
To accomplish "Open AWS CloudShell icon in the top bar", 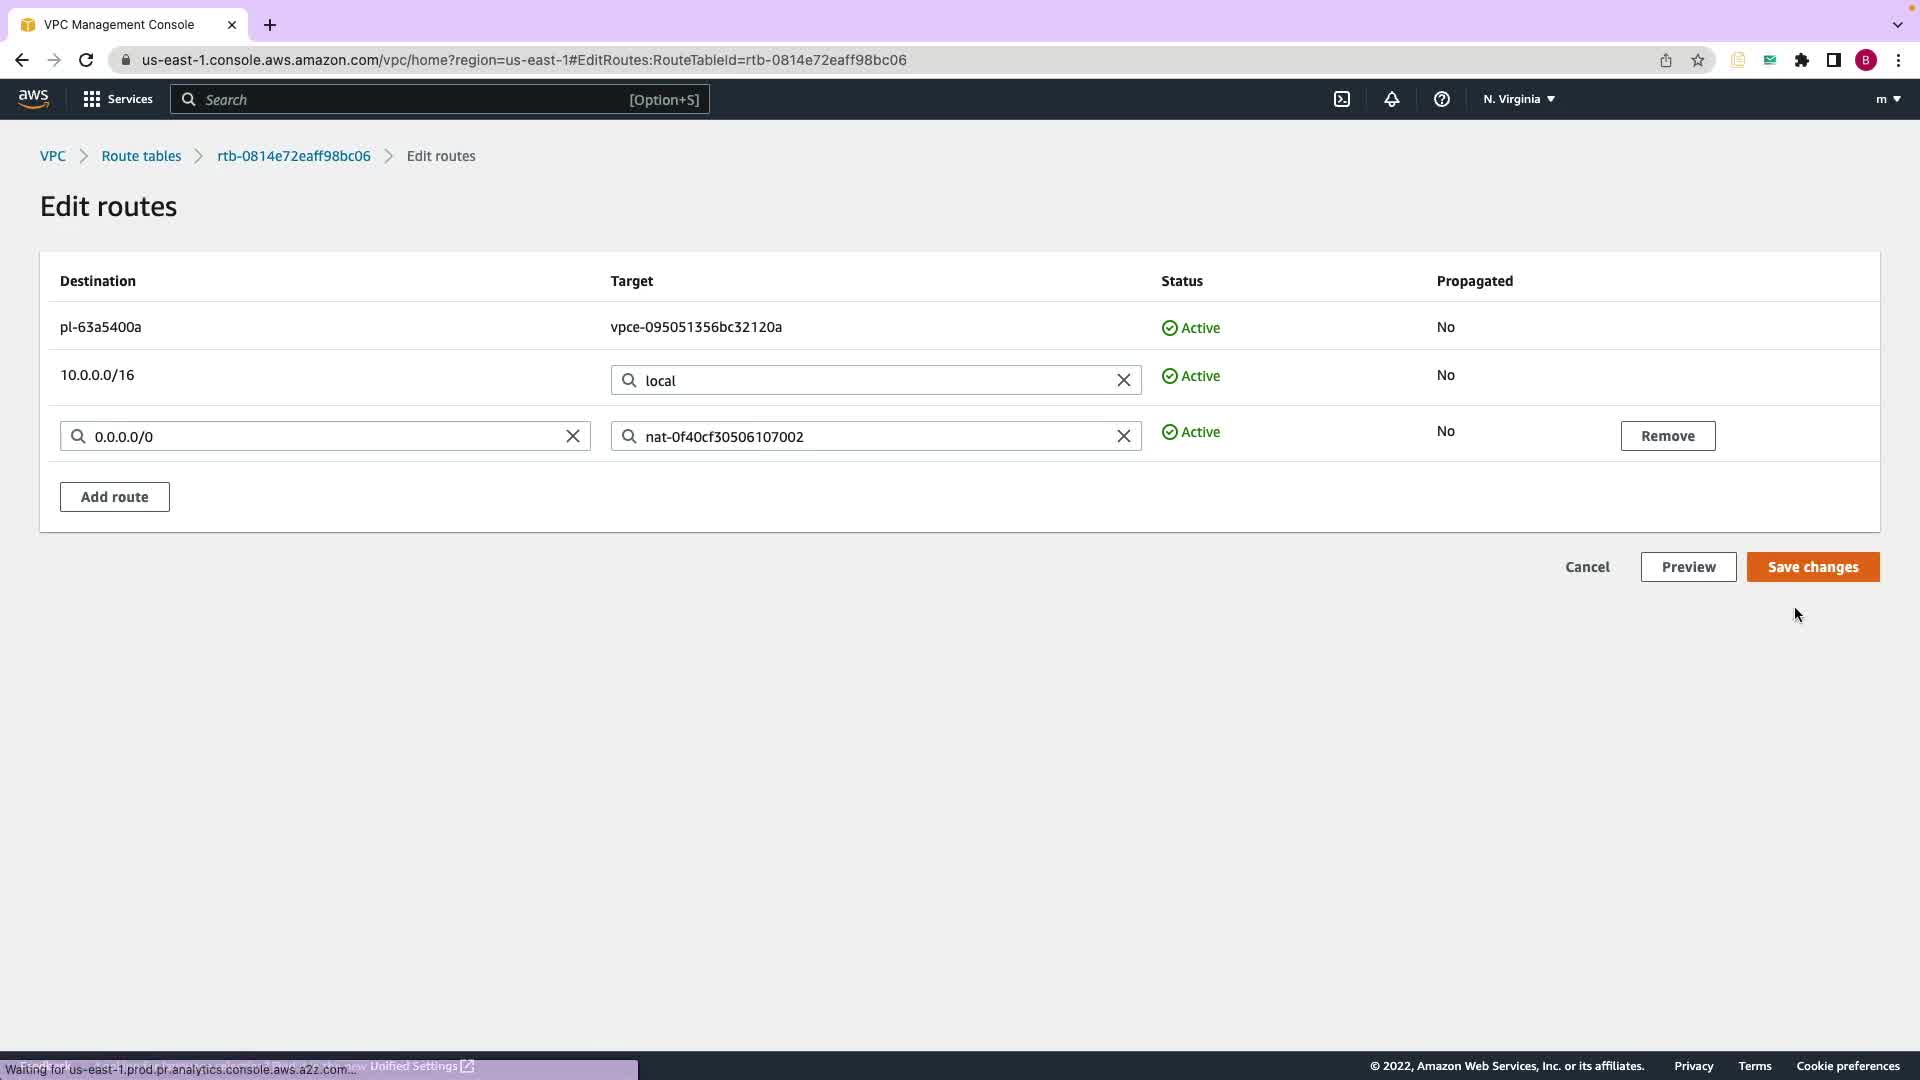I will pyautogui.click(x=1342, y=99).
